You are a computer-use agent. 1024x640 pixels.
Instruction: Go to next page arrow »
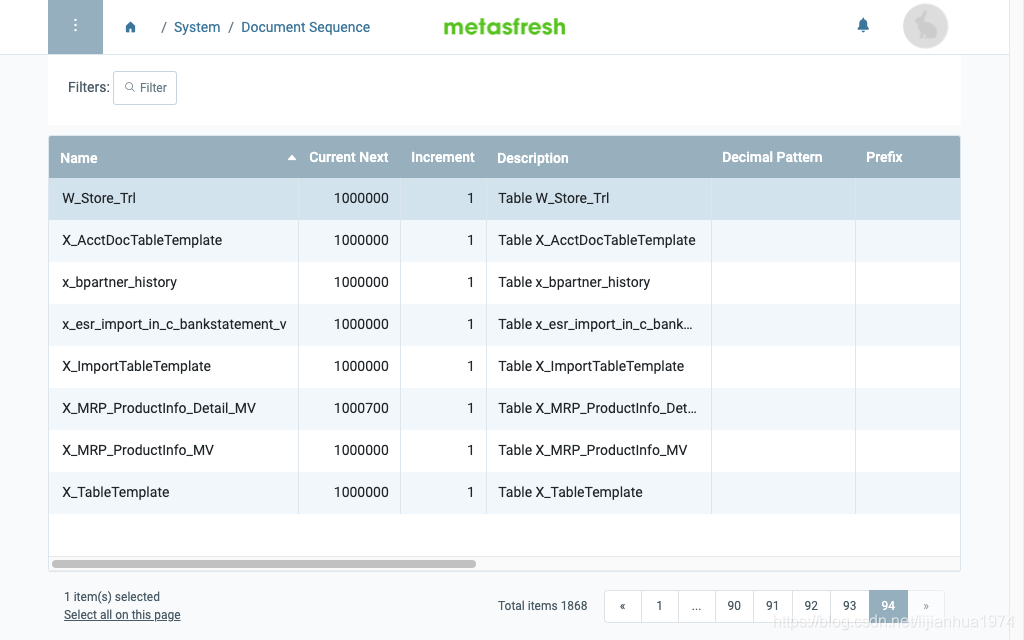tap(925, 606)
